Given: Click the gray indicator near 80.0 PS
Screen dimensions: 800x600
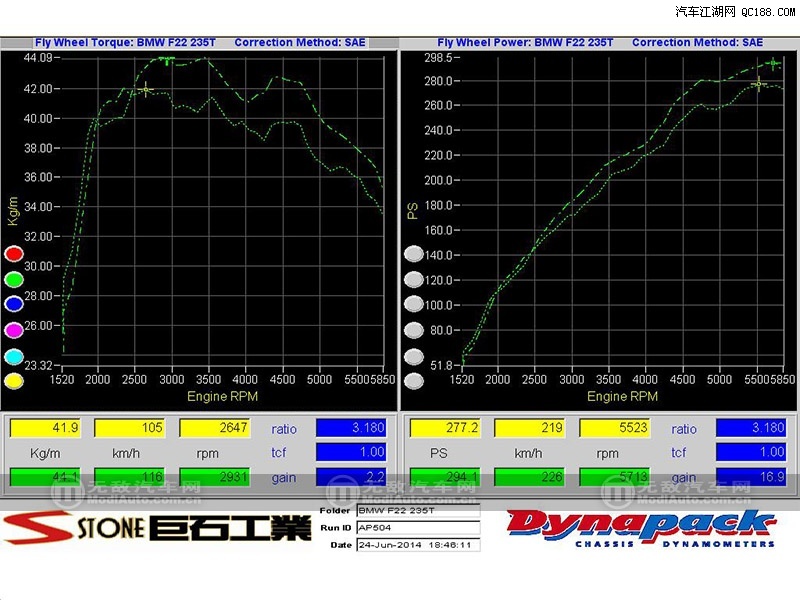Looking at the screenshot, I should click(x=413, y=330).
